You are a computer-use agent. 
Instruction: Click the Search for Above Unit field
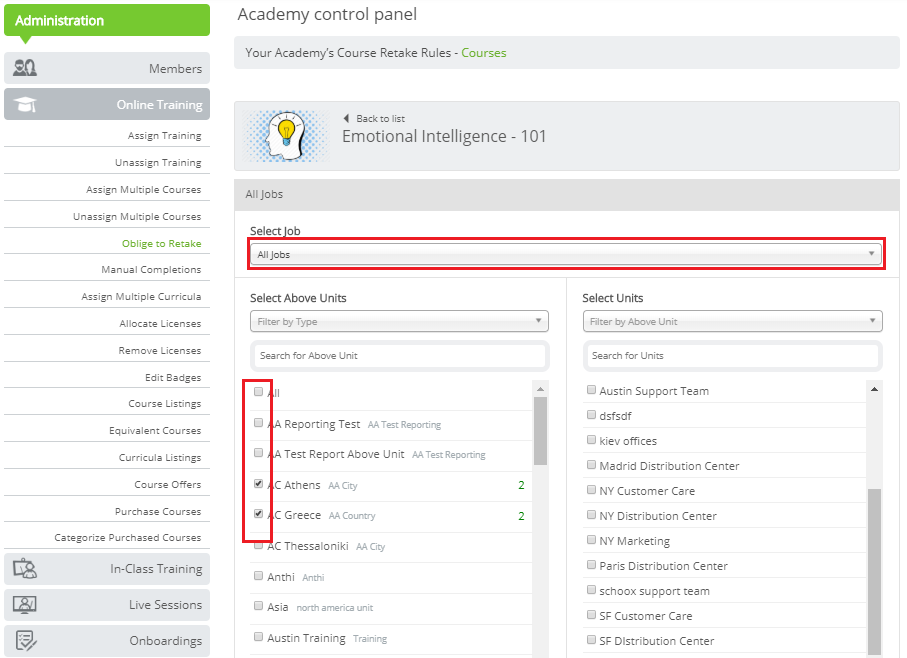tap(400, 356)
